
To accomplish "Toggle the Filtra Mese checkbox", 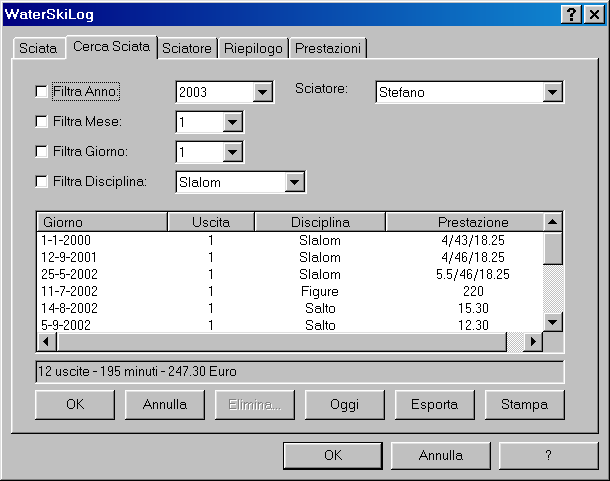I will click(x=41, y=121).
